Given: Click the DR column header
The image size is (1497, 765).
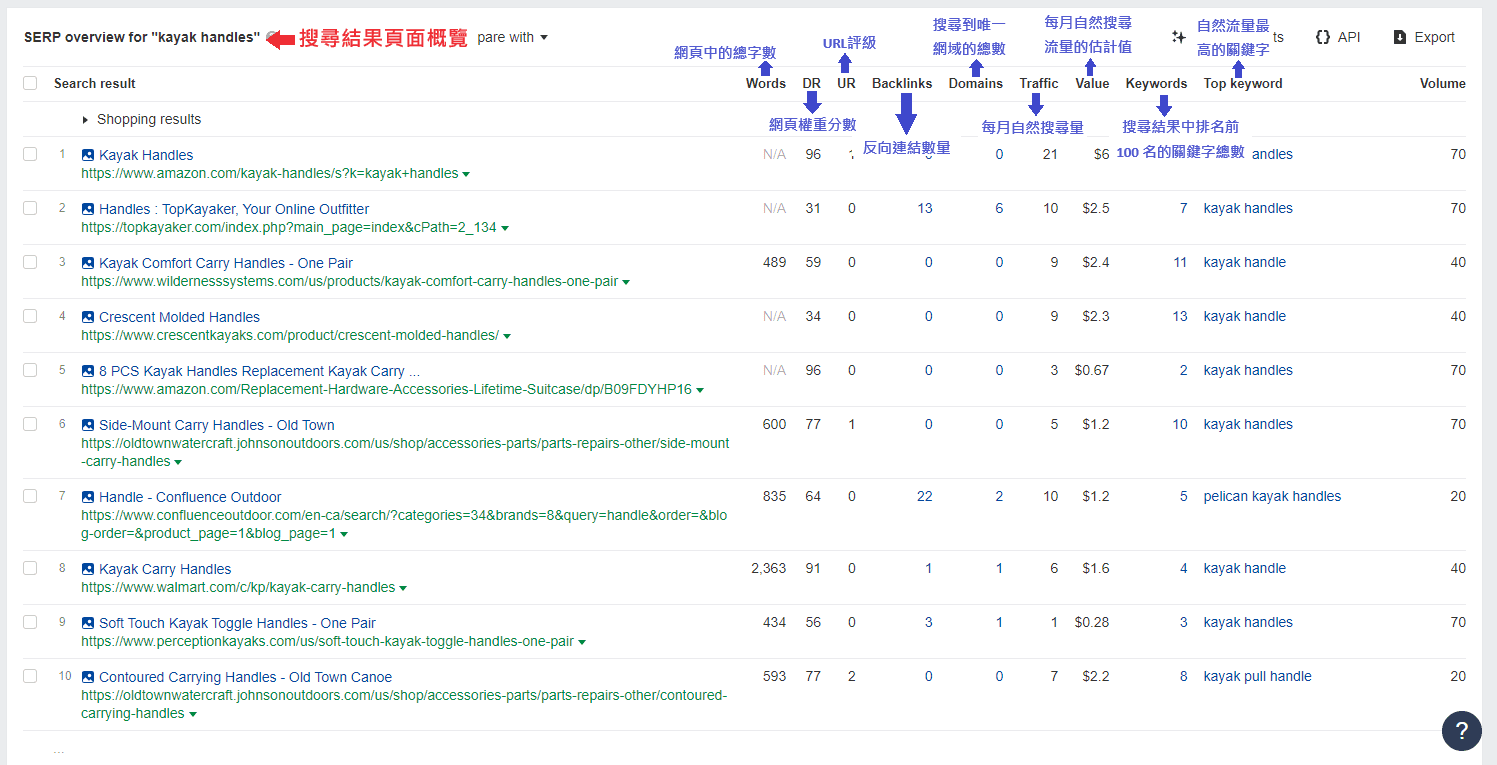Looking at the screenshot, I should 812,83.
